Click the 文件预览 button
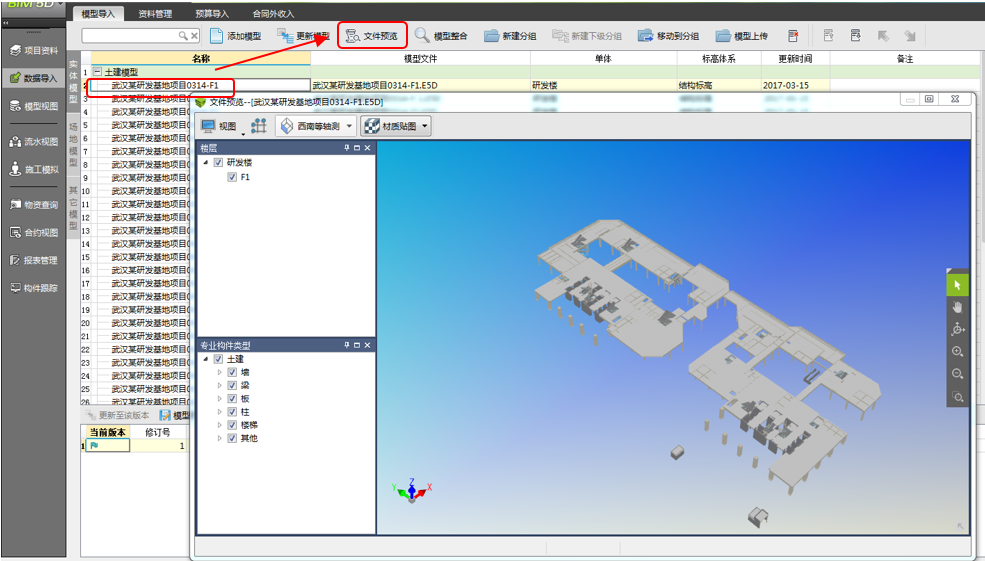The height and width of the screenshot is (561, 985). (372, 36)
